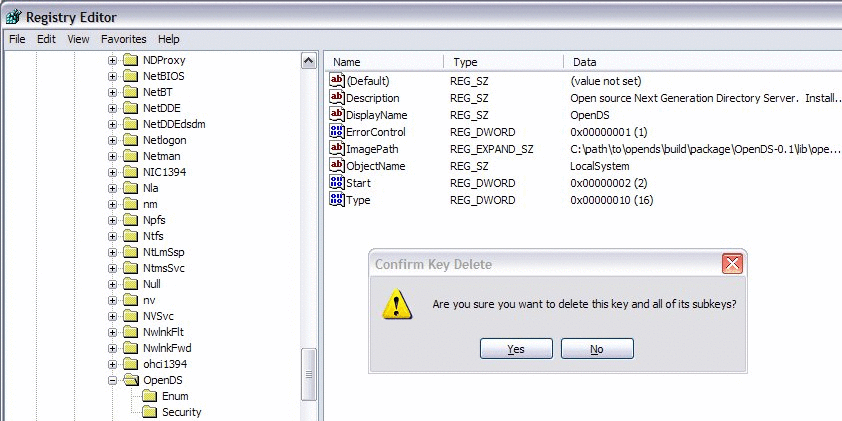Image resolution: width=842 pixels, height=421 pixels.
Task: Select the open OpenDS folder icon
Action: click(x=131, y=380)
